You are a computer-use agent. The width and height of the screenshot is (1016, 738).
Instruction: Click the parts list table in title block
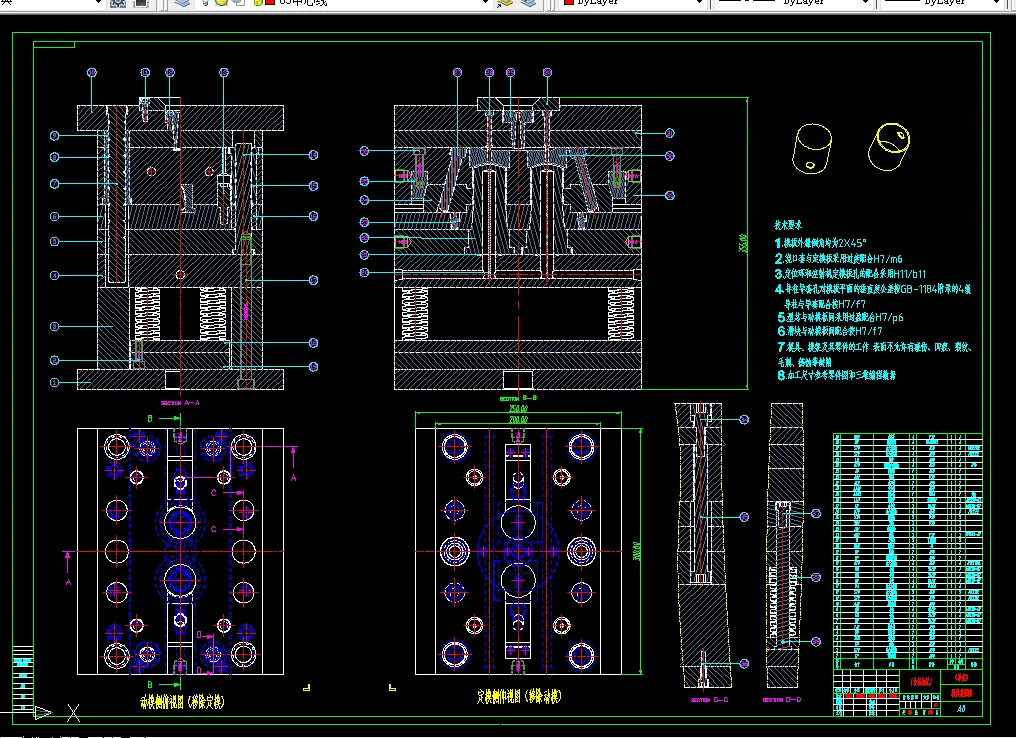[x=907, y=550]
